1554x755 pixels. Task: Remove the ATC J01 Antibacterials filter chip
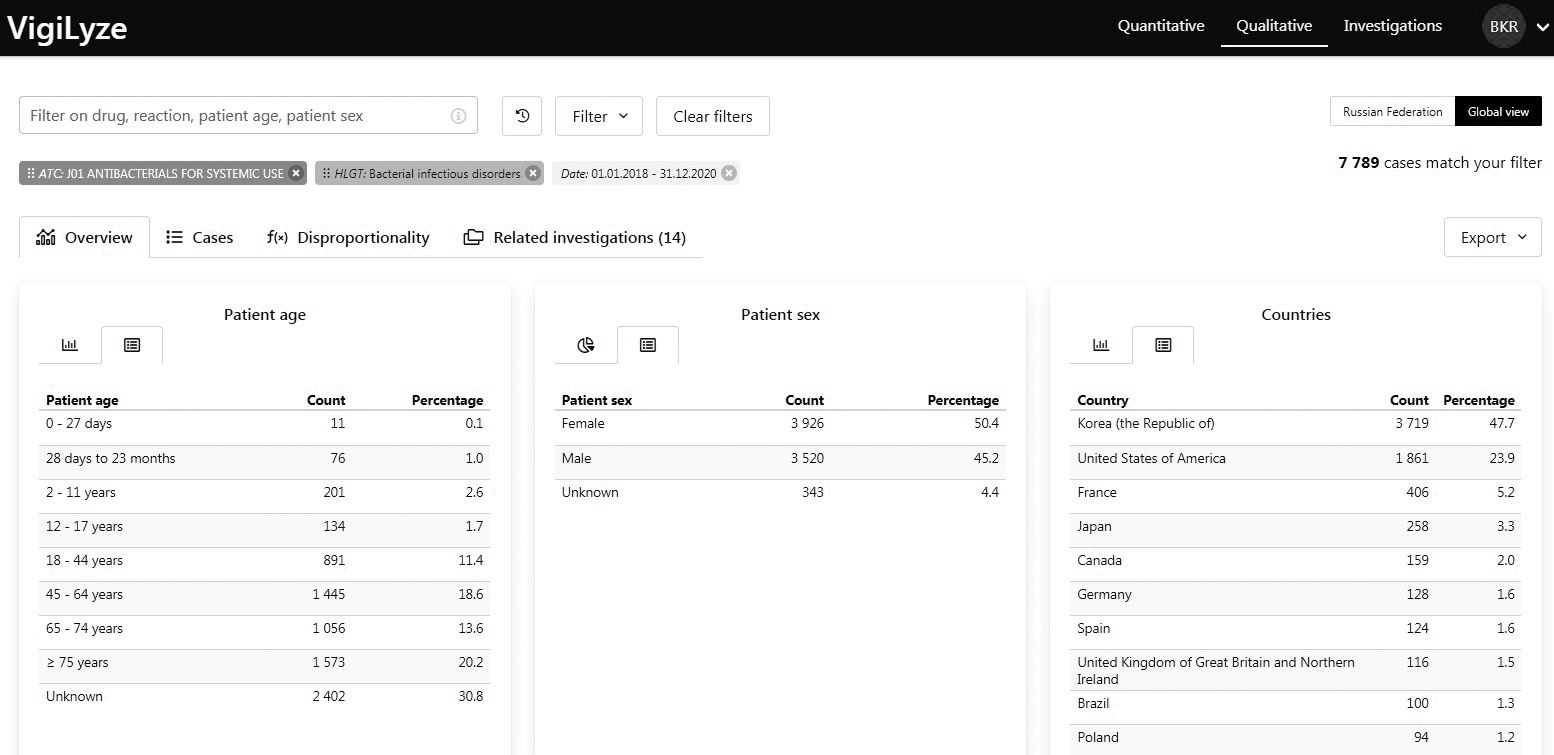[296, 173]
